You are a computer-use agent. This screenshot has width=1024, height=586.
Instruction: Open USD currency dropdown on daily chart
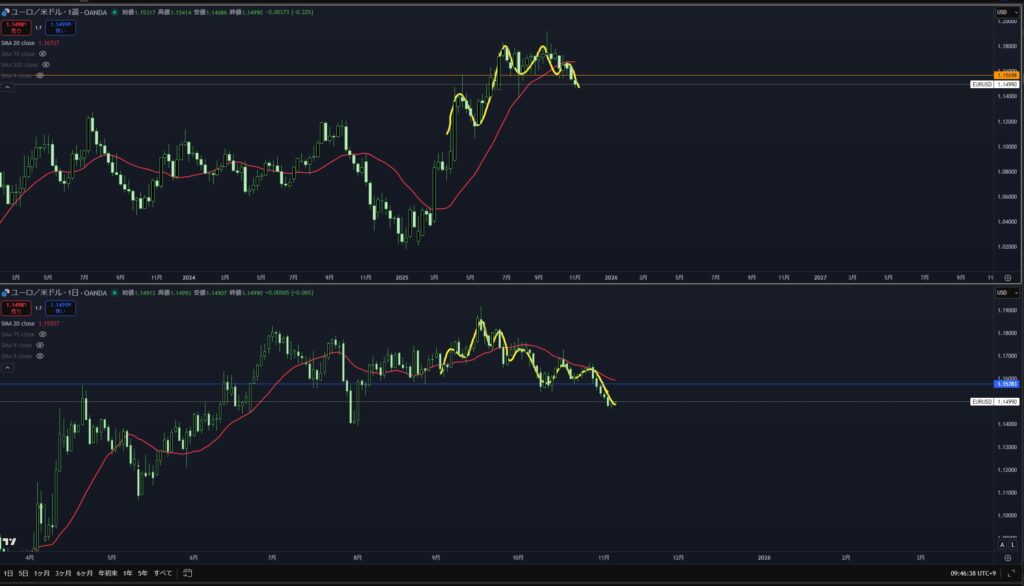(x=1002, y=292)
